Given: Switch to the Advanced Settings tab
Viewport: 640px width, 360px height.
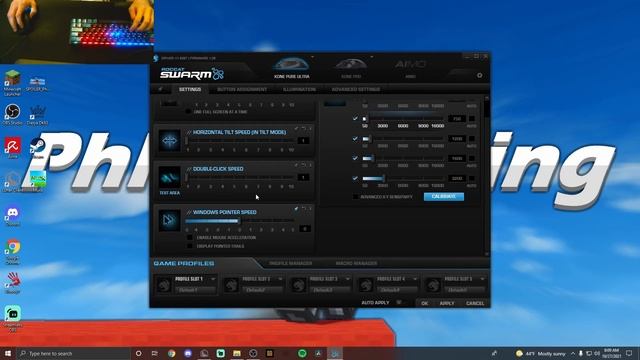Looking at the screenshot, I should [x=356, y=89].
